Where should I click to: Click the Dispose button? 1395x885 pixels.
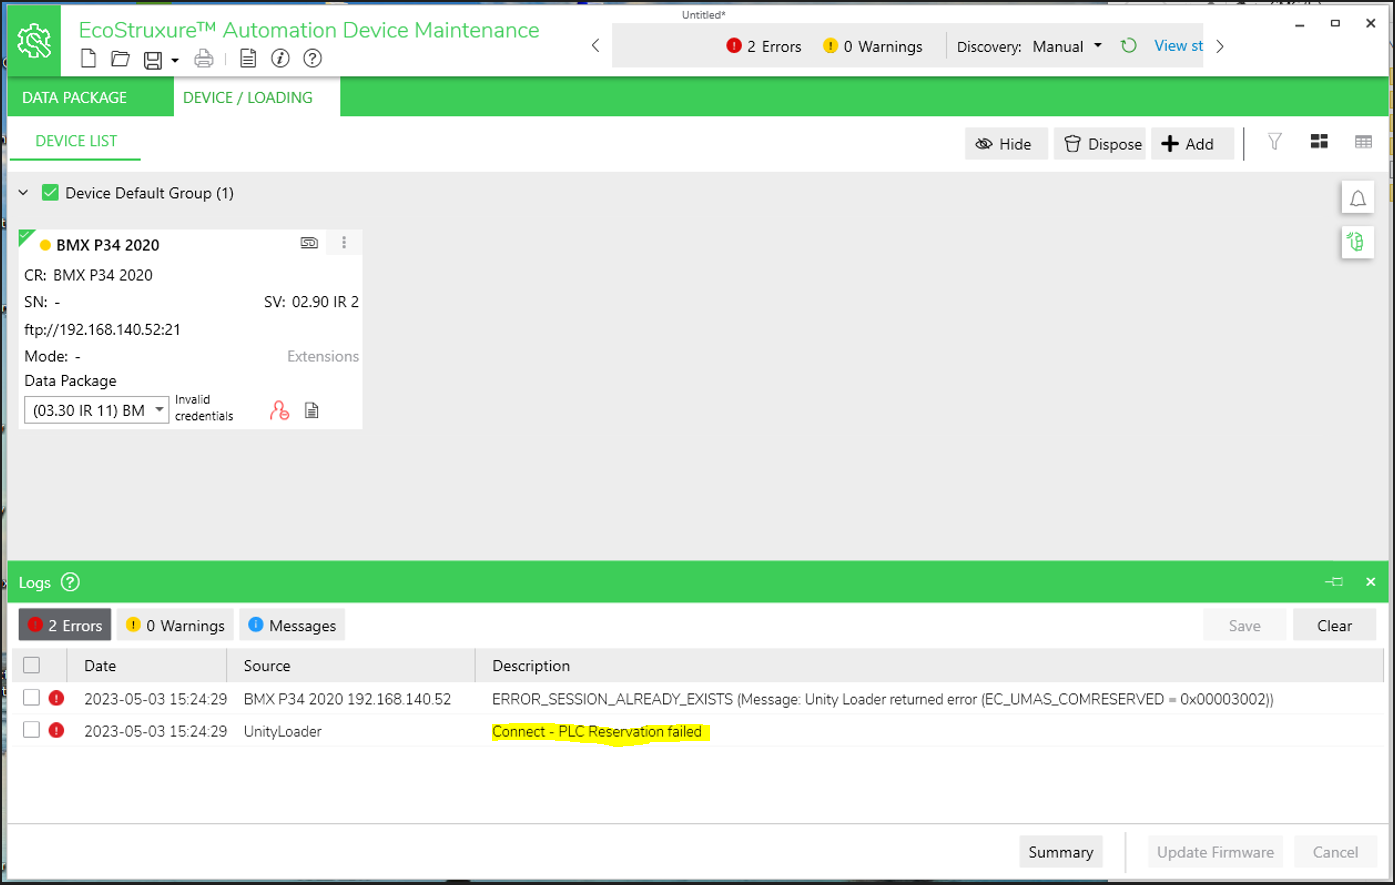coord(1100,144)
